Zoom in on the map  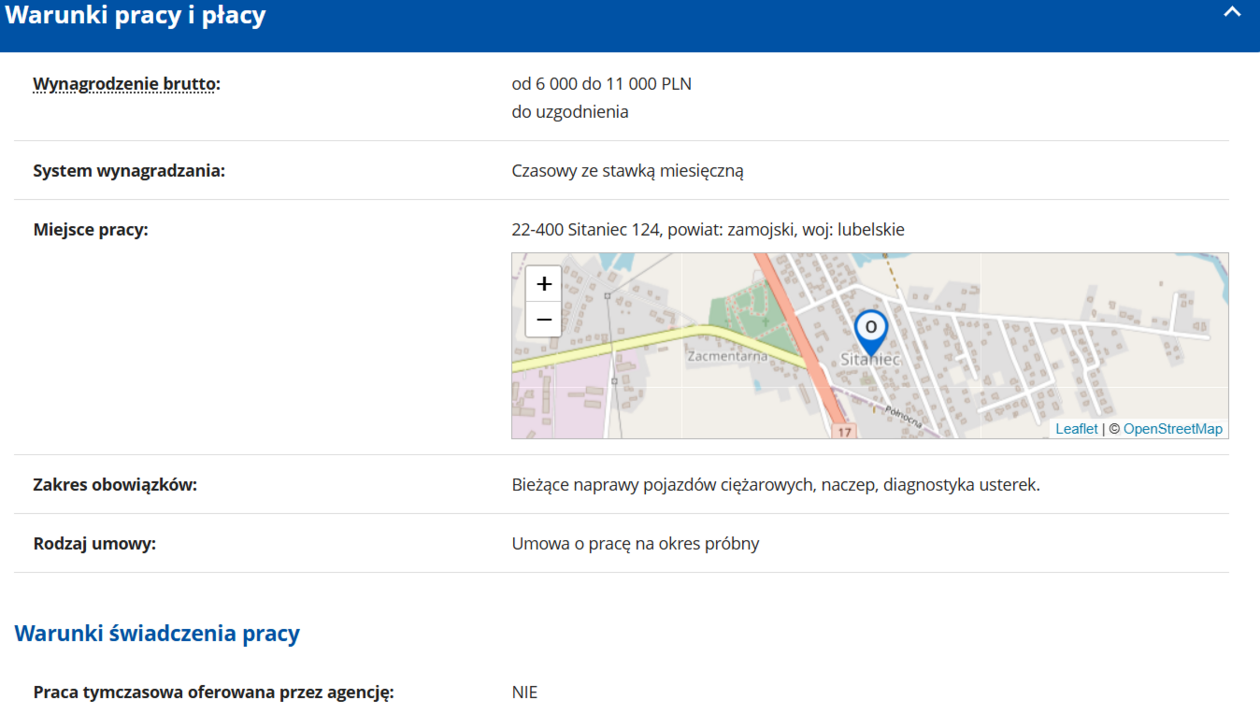[544, 284]
